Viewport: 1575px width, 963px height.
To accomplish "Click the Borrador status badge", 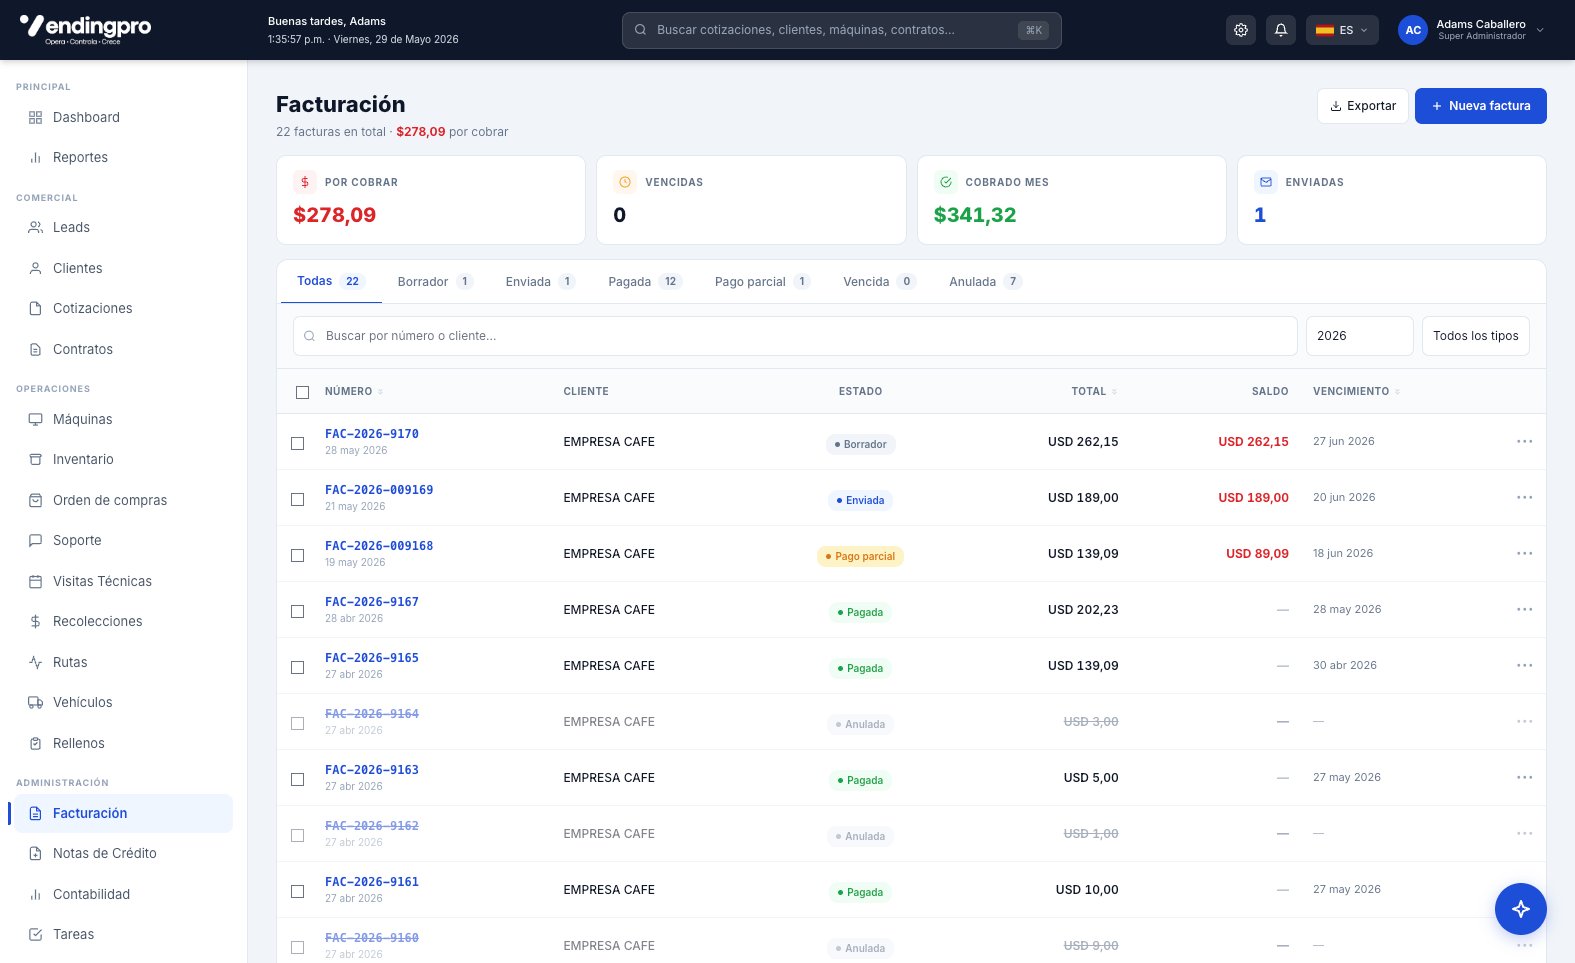I will (x=860, y=444).
